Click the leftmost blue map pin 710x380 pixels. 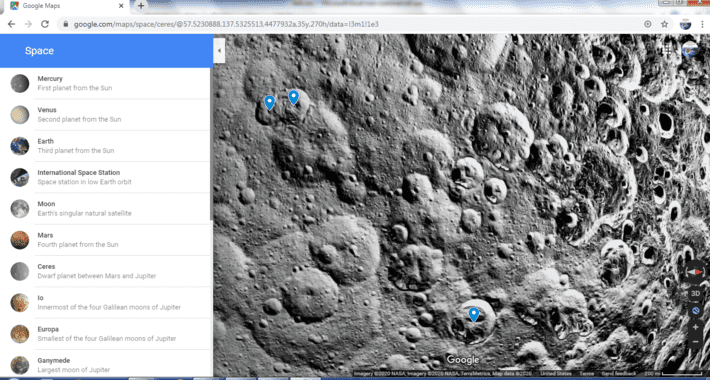tap(269, 103)
